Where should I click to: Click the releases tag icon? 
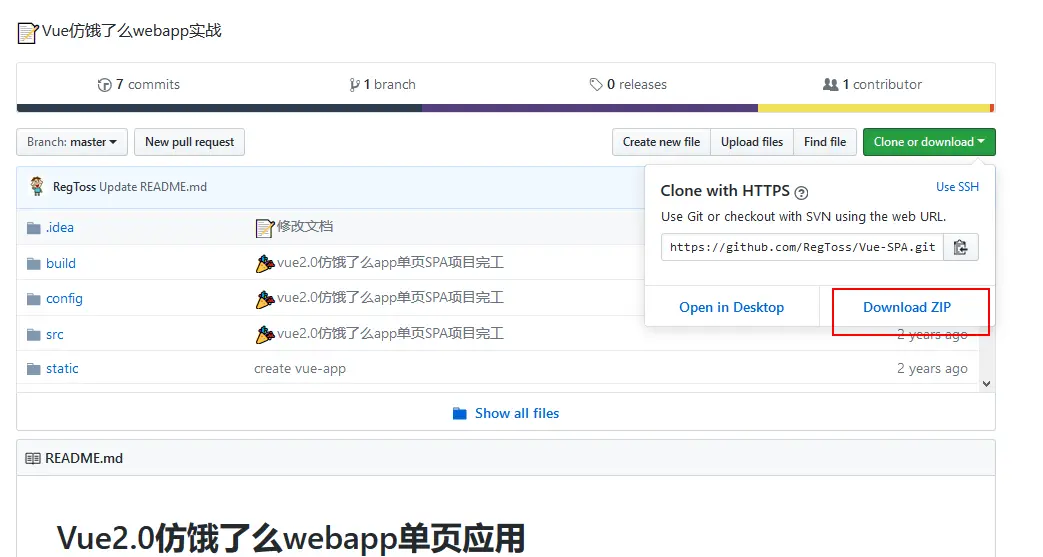point(595,85)
